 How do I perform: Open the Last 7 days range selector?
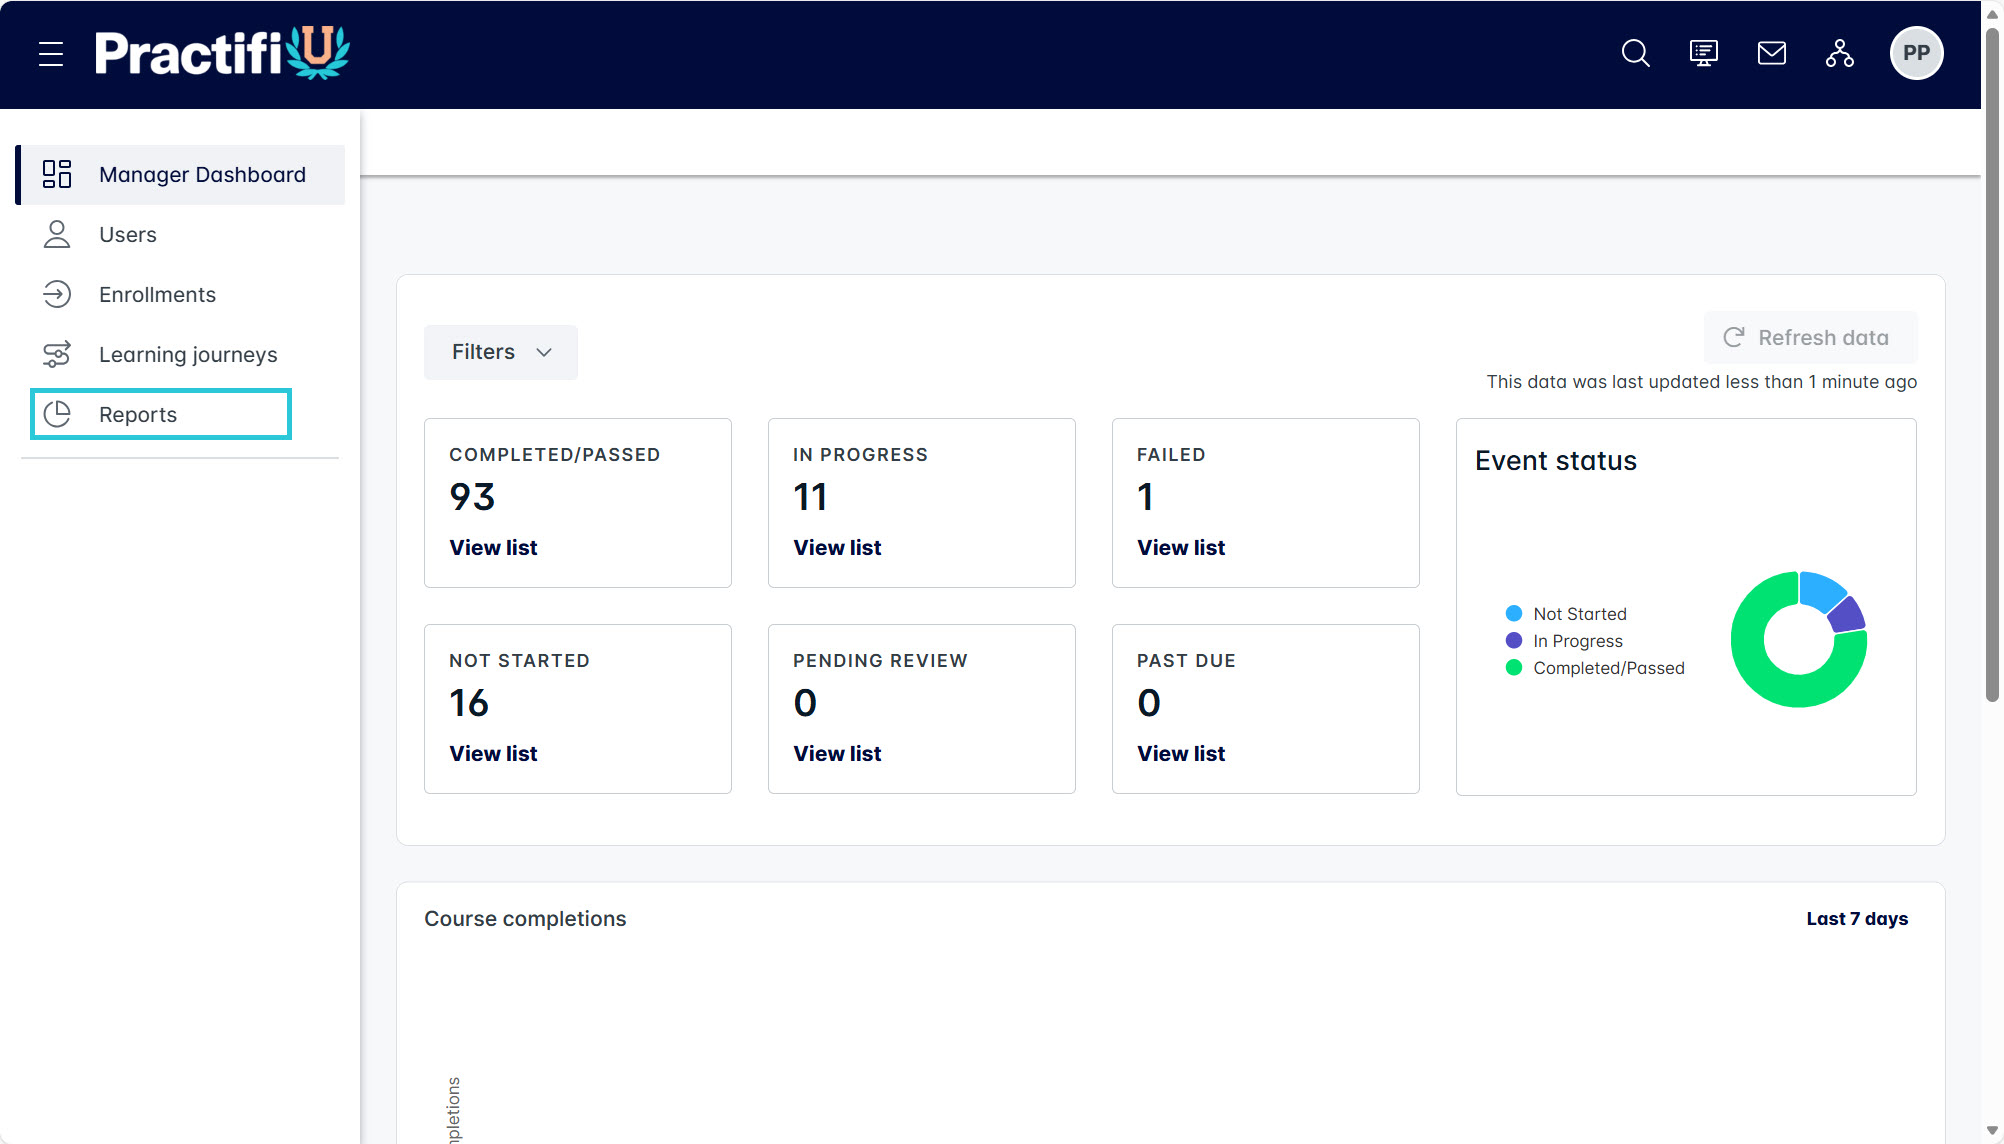click(x=1857, y=919)
